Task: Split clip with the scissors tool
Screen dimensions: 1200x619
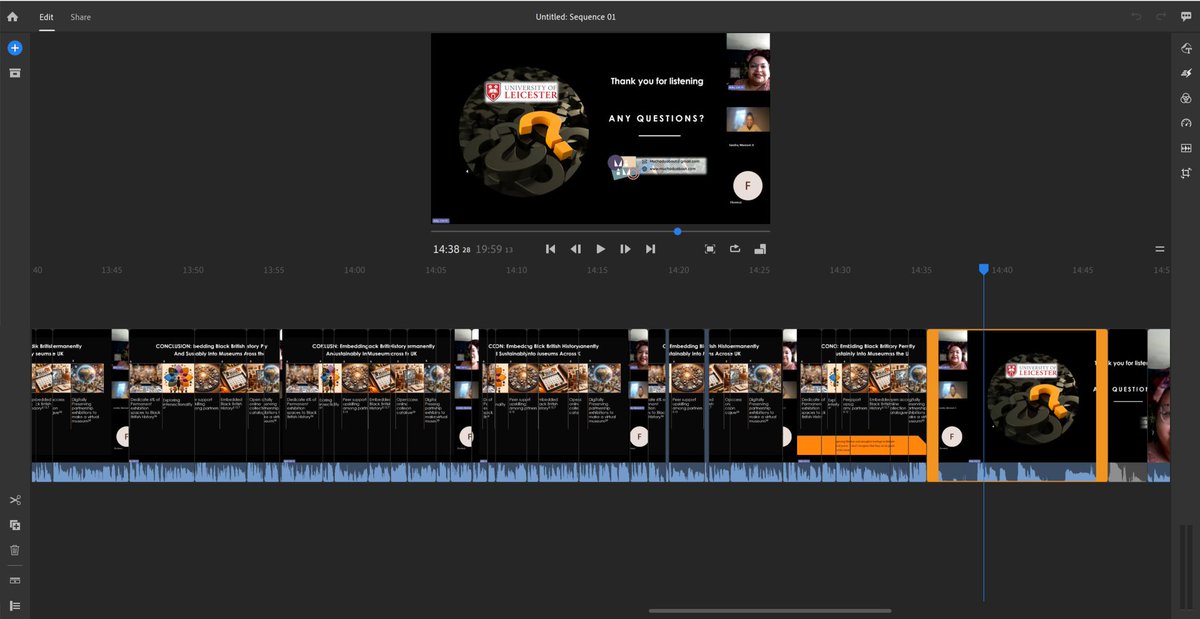Action: click(x=15, y=500)
